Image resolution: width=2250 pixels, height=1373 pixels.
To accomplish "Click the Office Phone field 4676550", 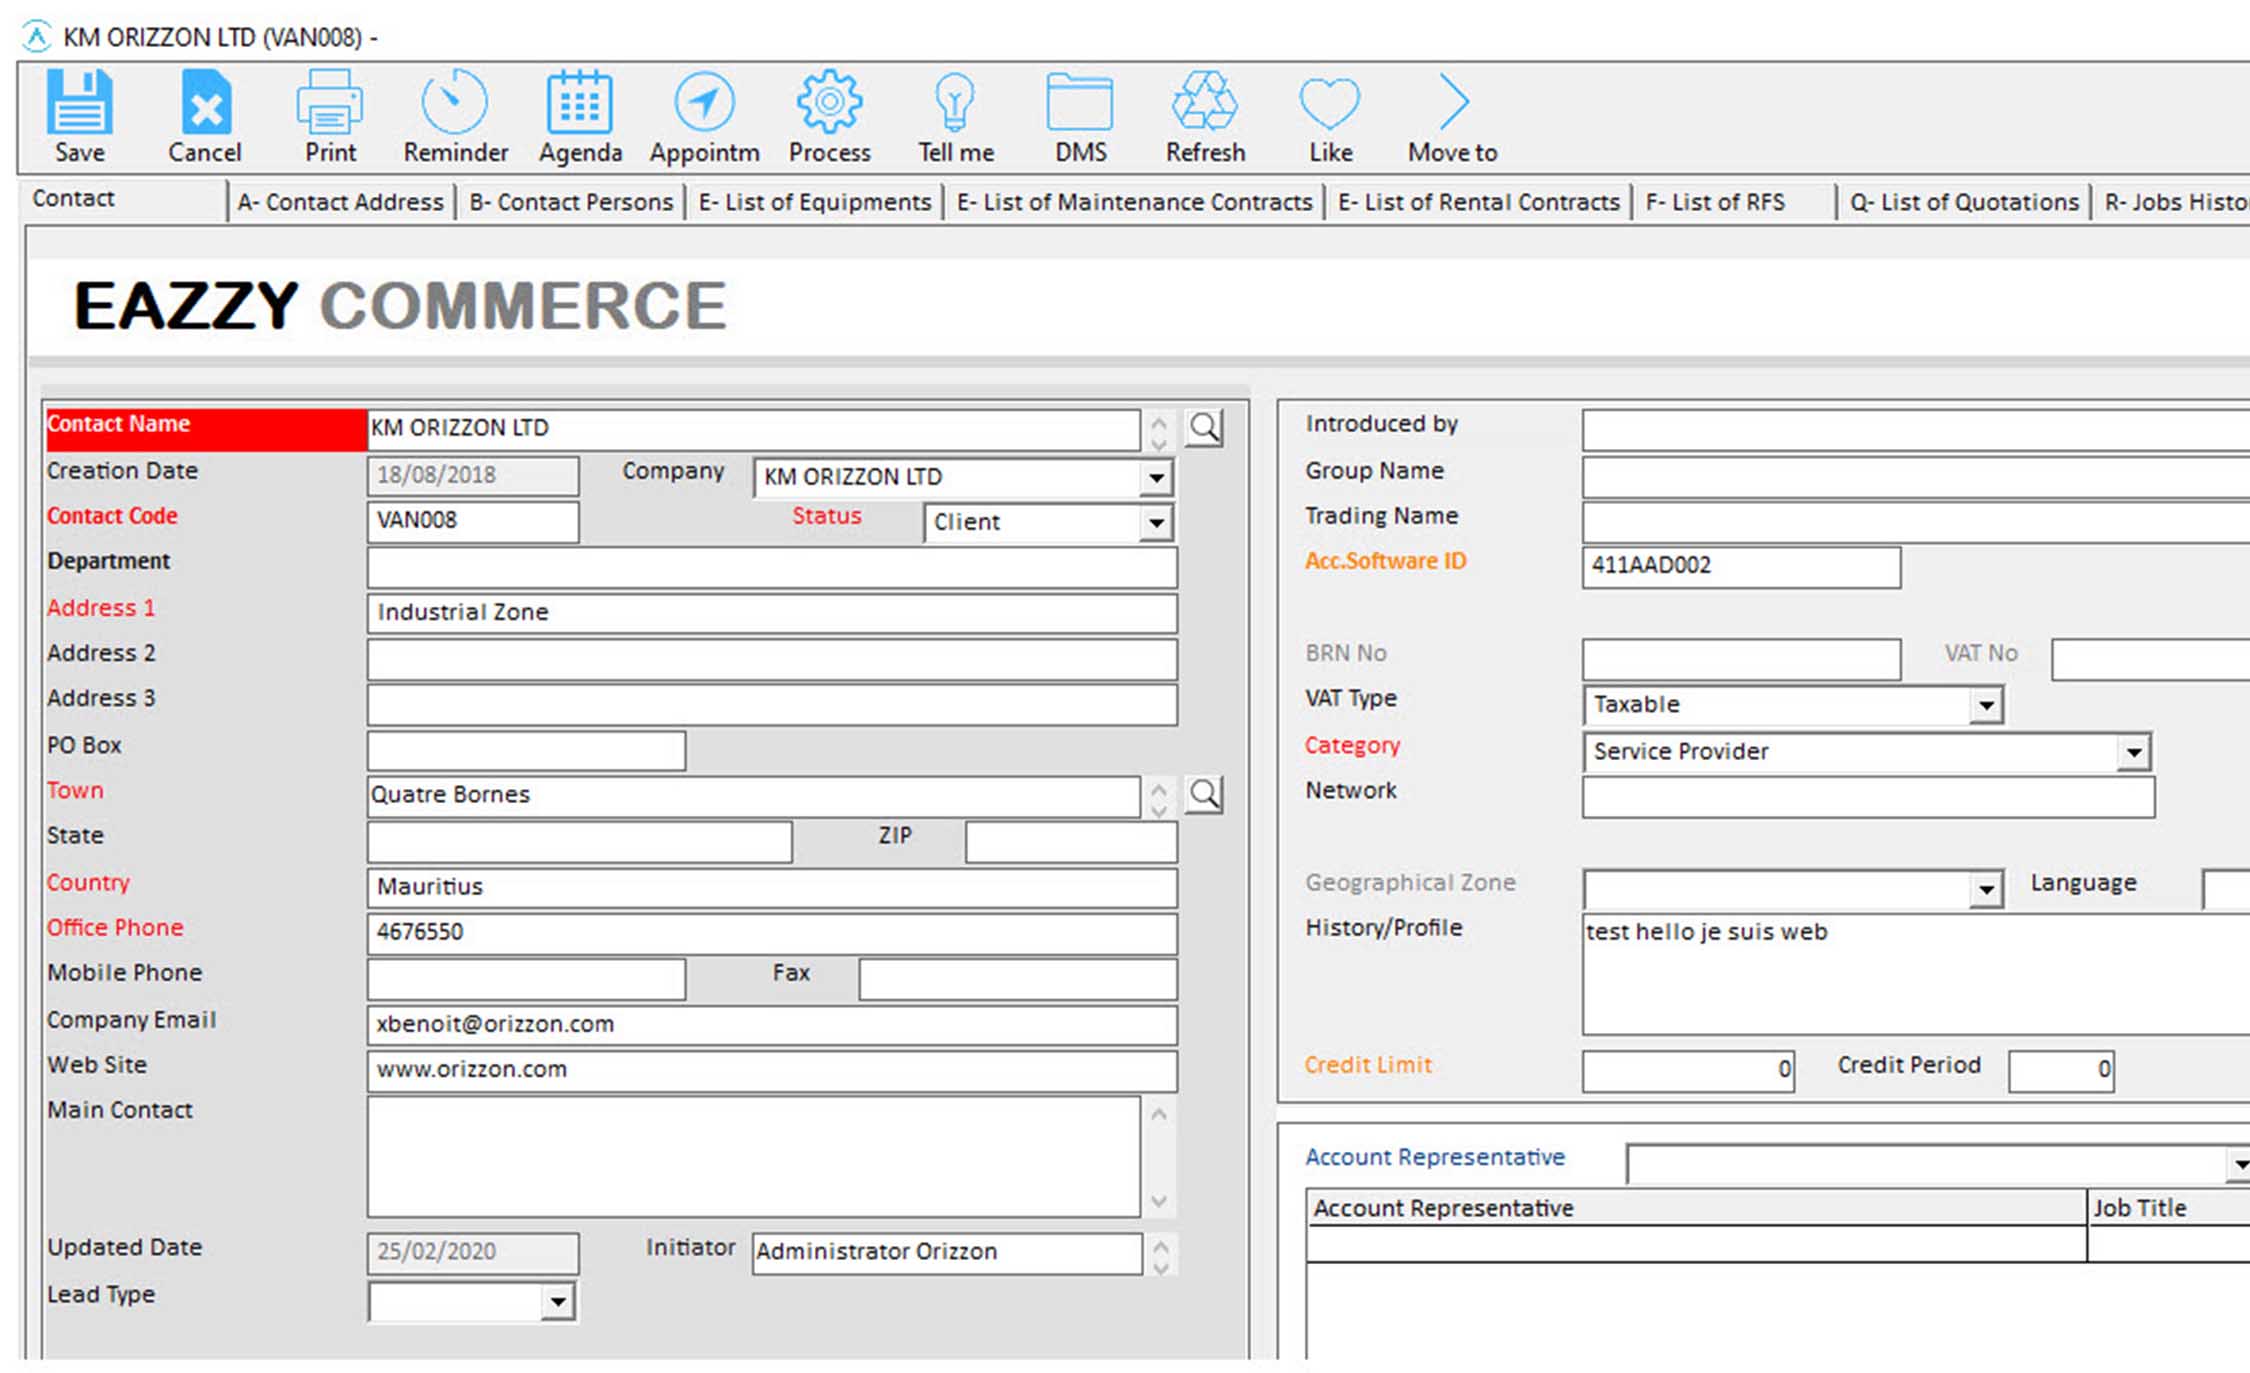I will pyautogui.click(x=772, y=933).
